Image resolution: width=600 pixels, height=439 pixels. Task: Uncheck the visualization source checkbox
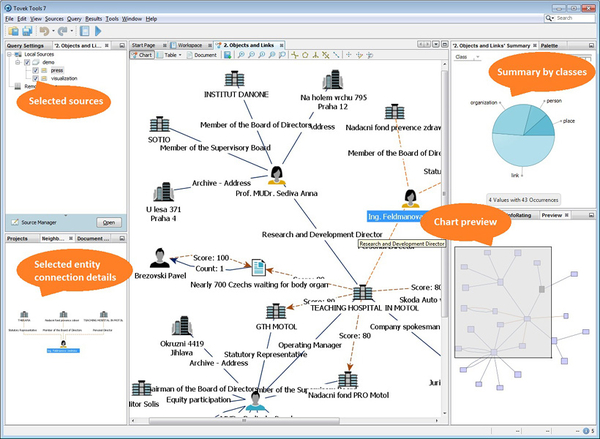point(36,78)
